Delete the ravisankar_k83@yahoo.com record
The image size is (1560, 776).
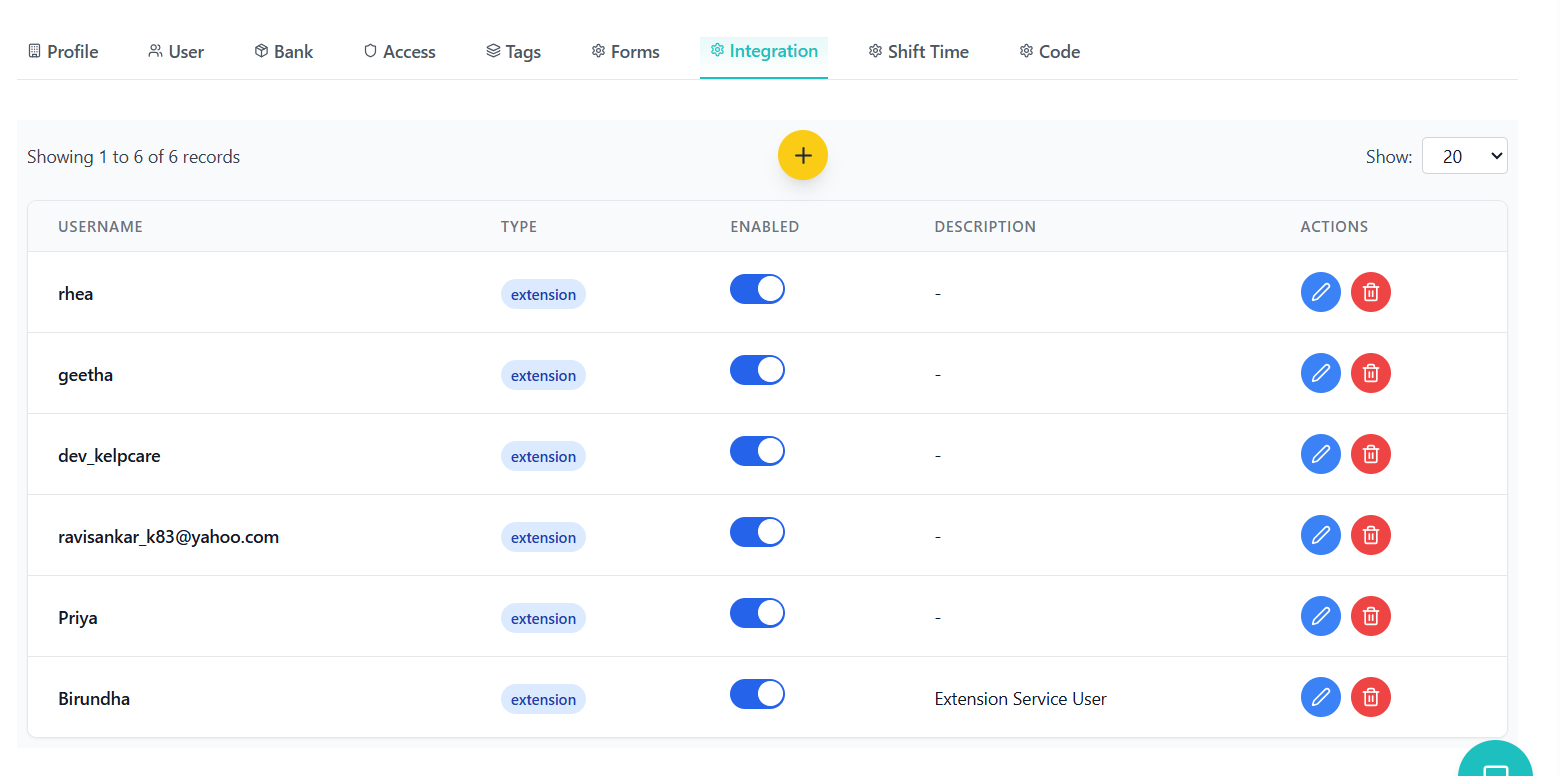(x=1370, y=535)
